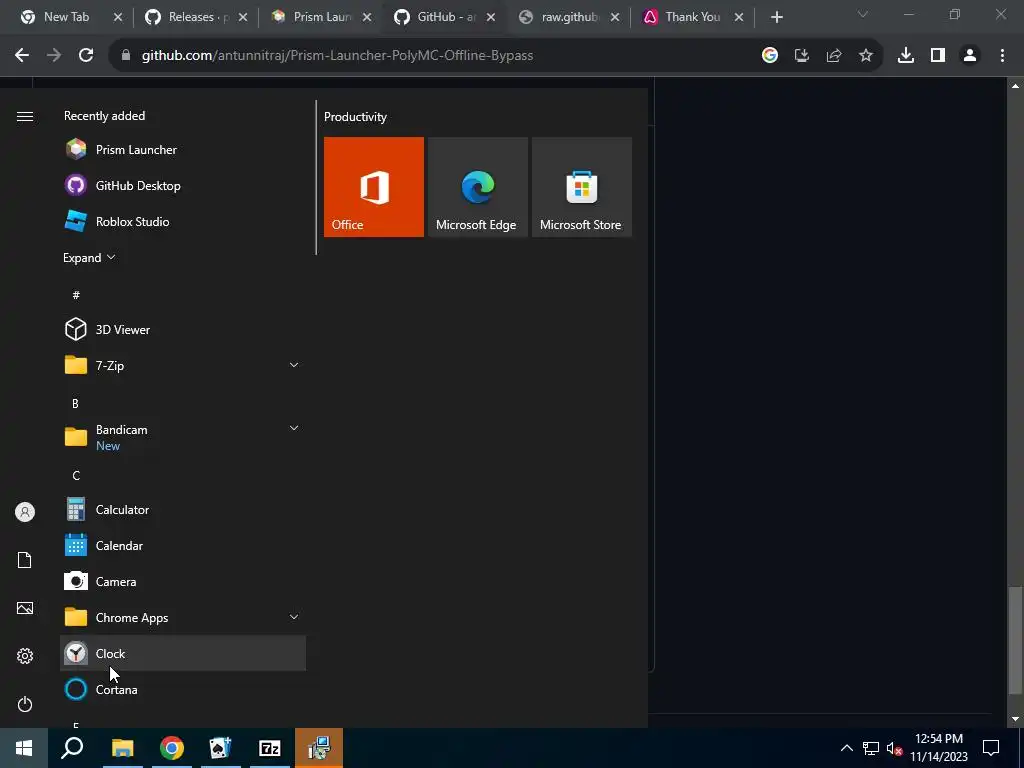The height and width of the screenshot is (768, 1024).
Task: Expand the Start menu hamburger navigation
Action: [x=25, y=116]
